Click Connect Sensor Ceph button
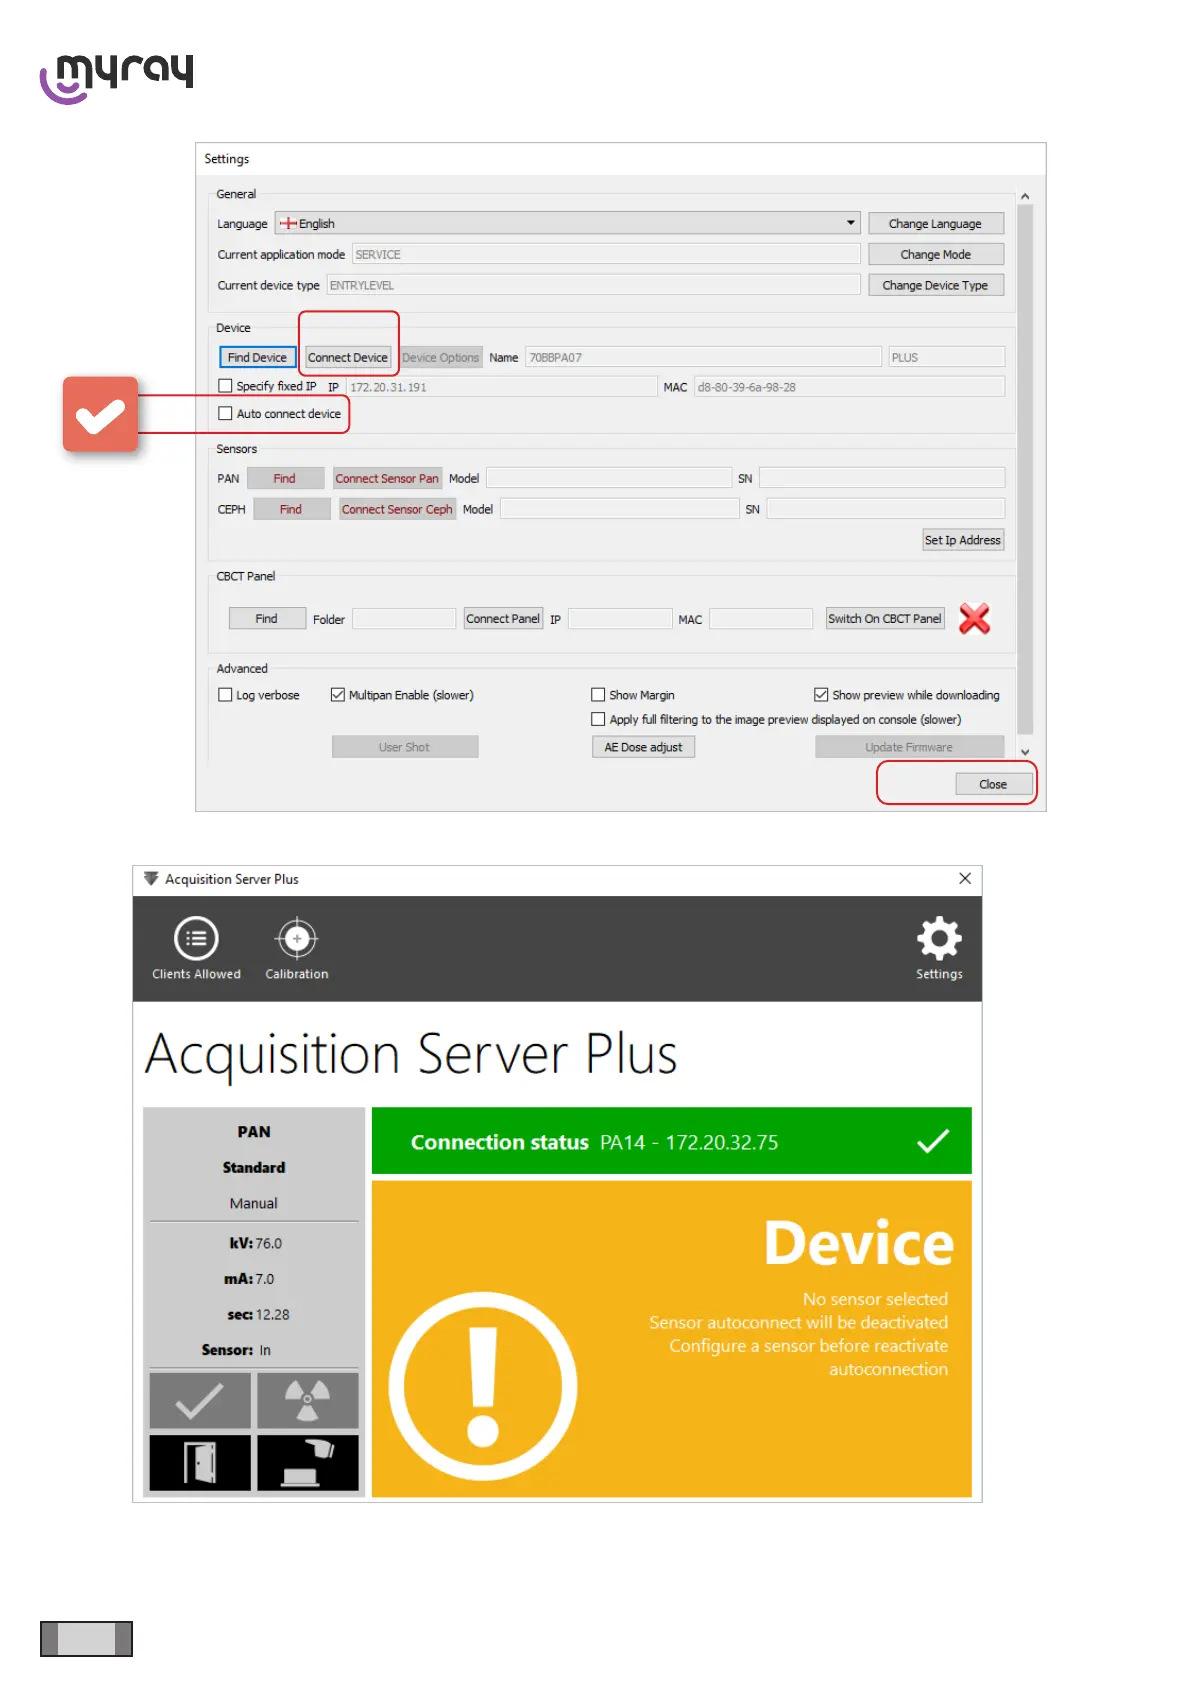 coord(397,509)
